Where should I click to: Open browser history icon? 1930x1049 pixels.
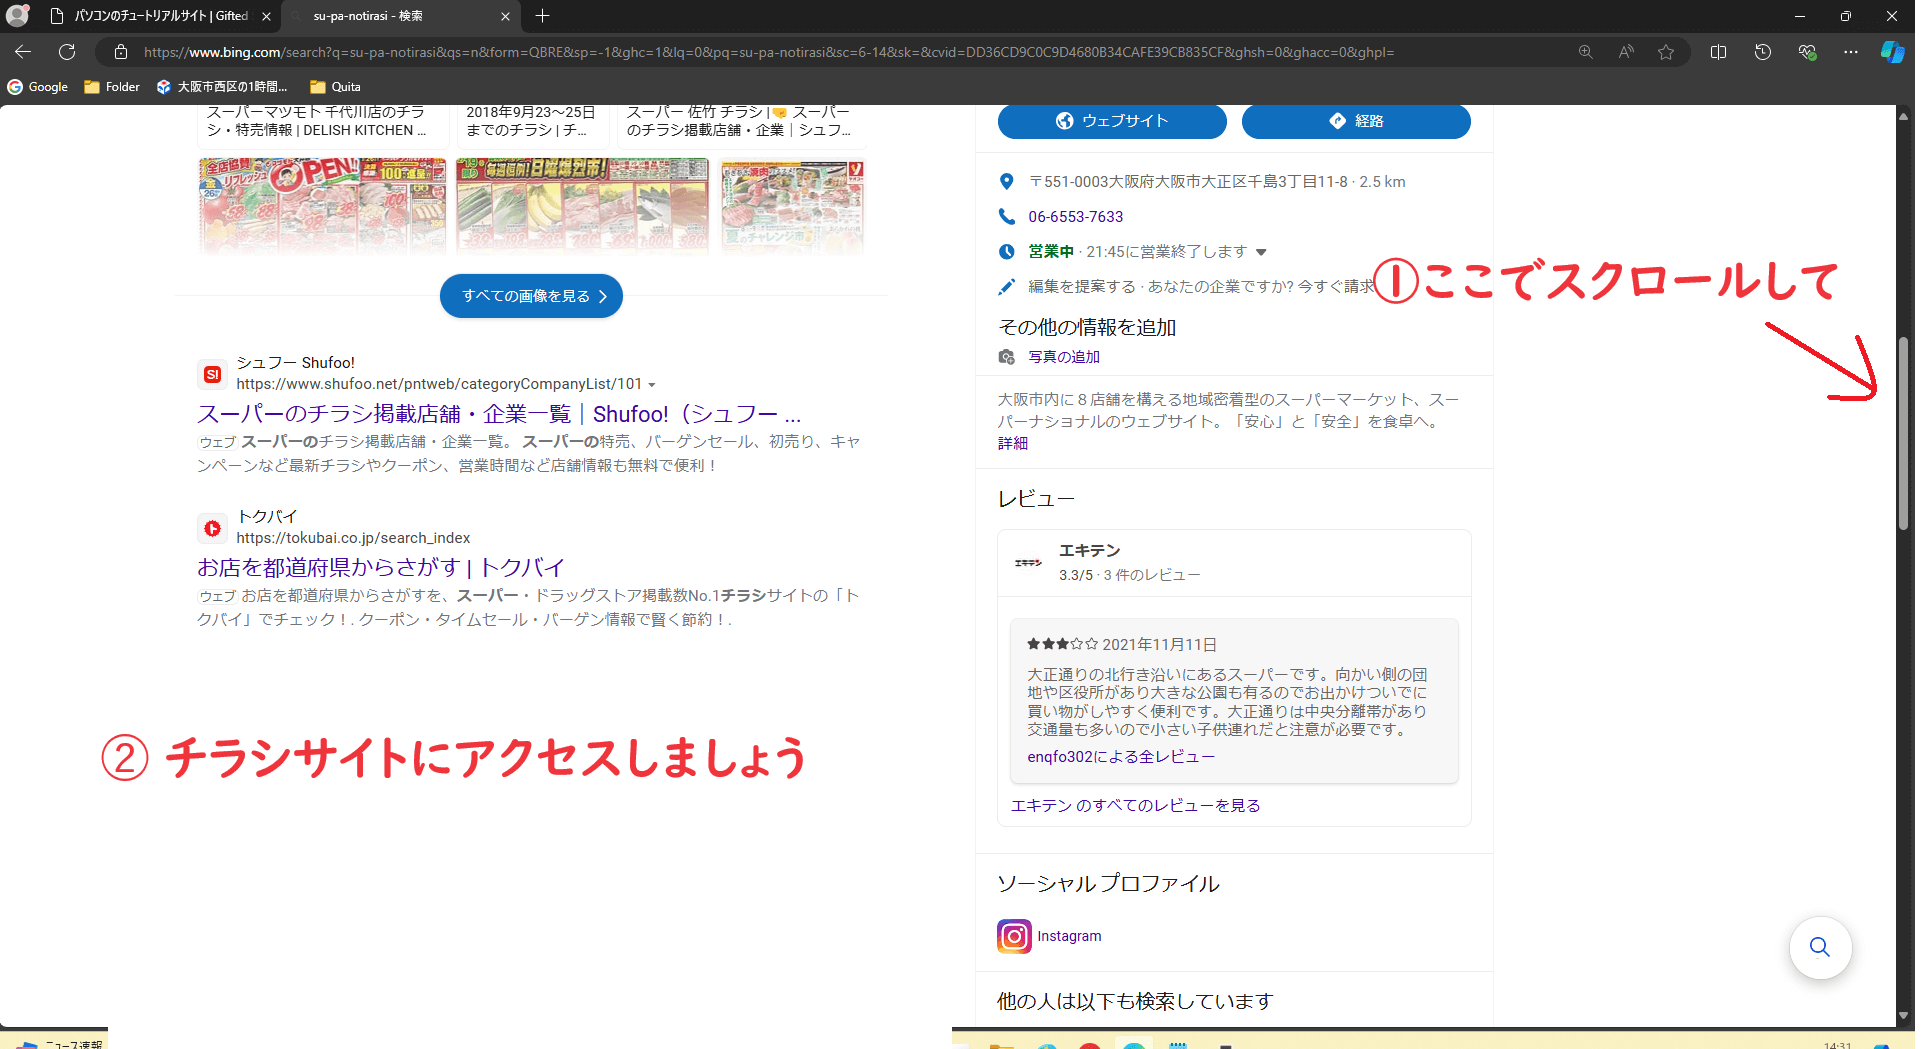1763,52
